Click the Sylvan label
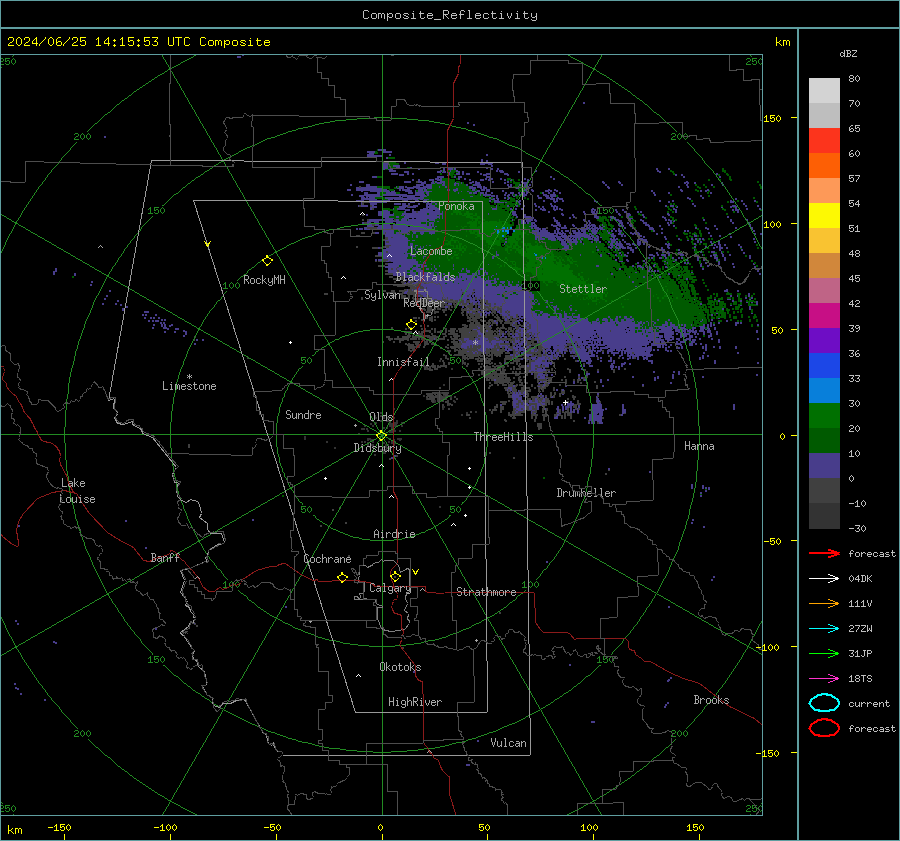Screen dimensions: 900x841 tap(382, 294)
